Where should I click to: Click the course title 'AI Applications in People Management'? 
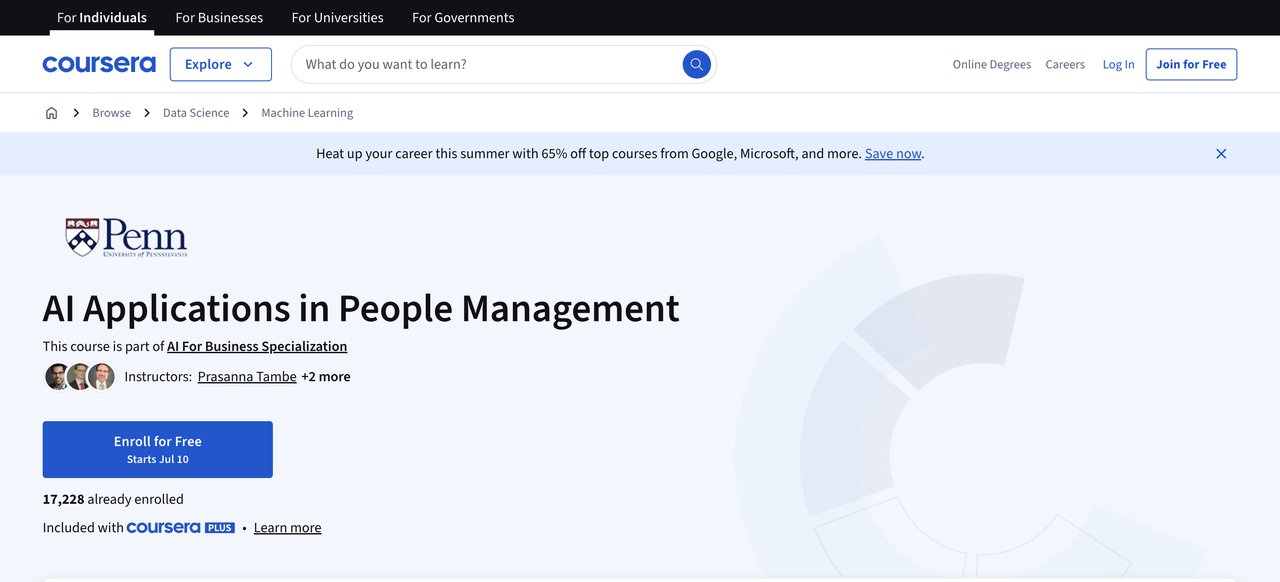361,308
